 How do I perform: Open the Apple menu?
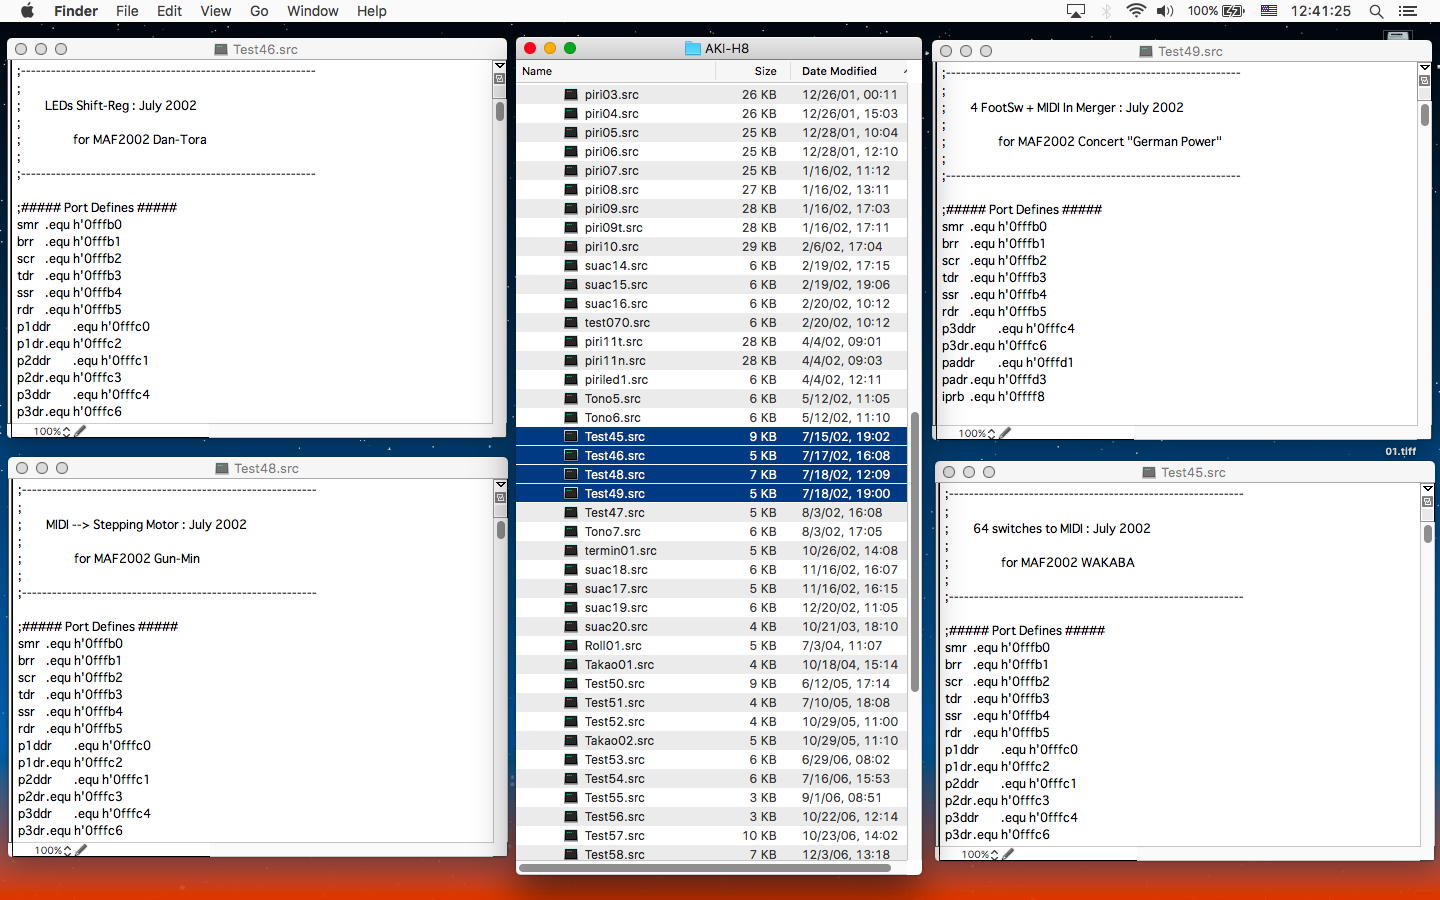27,11
